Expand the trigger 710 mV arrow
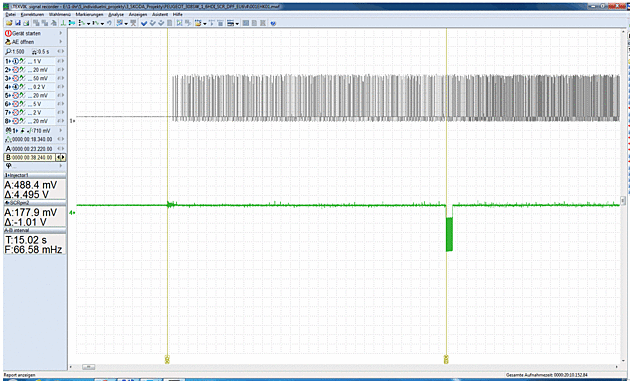Viewport: 630px width, 381px height. (x=61, y=131)
